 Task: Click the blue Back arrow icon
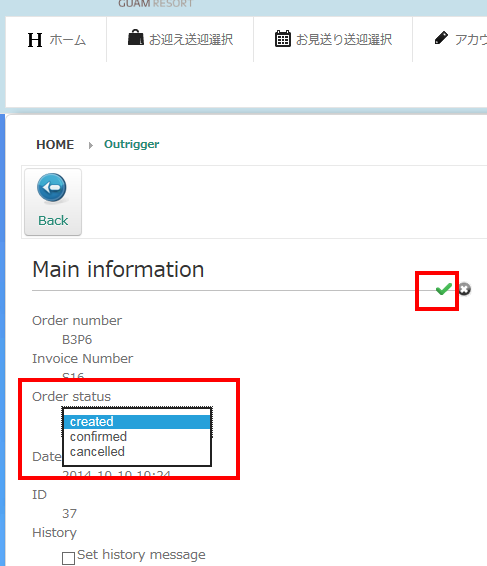(x=52, y=188)
